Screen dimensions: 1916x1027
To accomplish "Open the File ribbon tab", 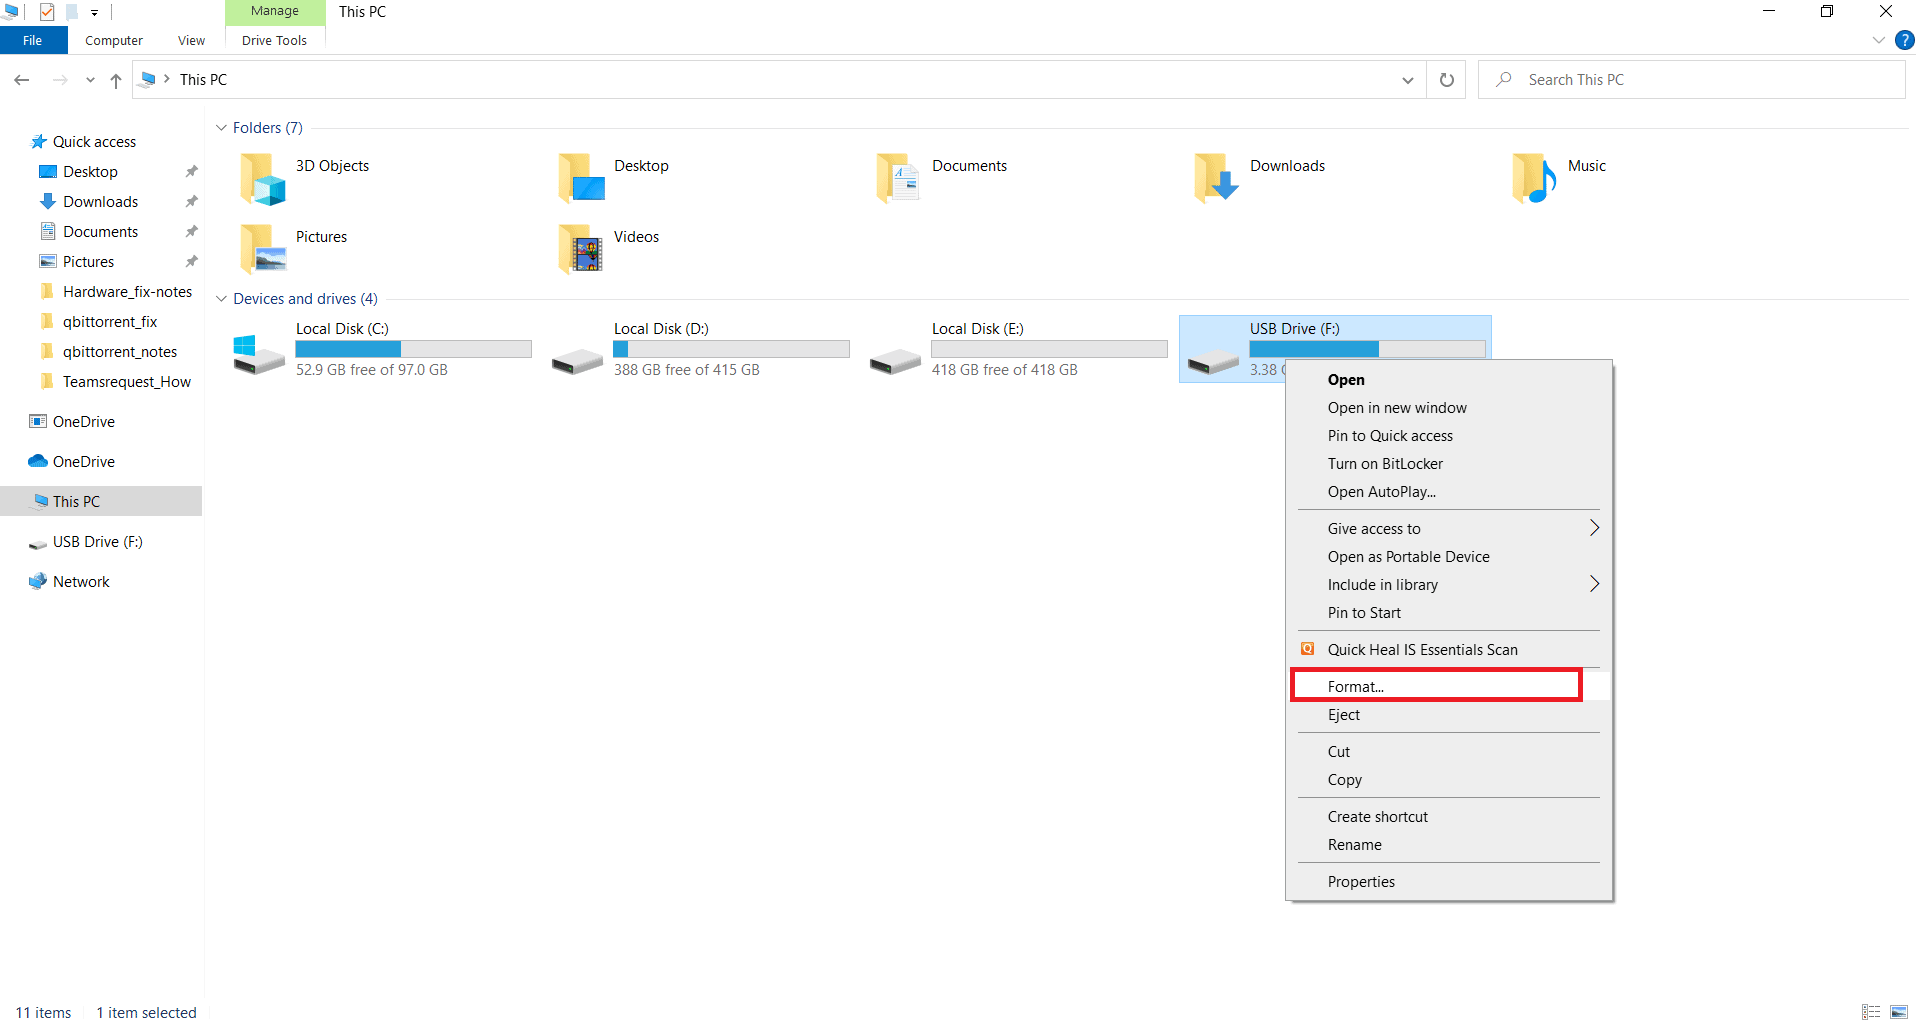I will [x=33, y=41].
